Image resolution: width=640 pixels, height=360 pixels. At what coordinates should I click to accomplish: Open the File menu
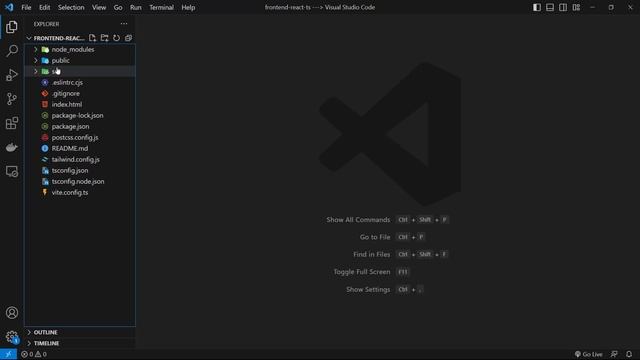coord(26,7)
